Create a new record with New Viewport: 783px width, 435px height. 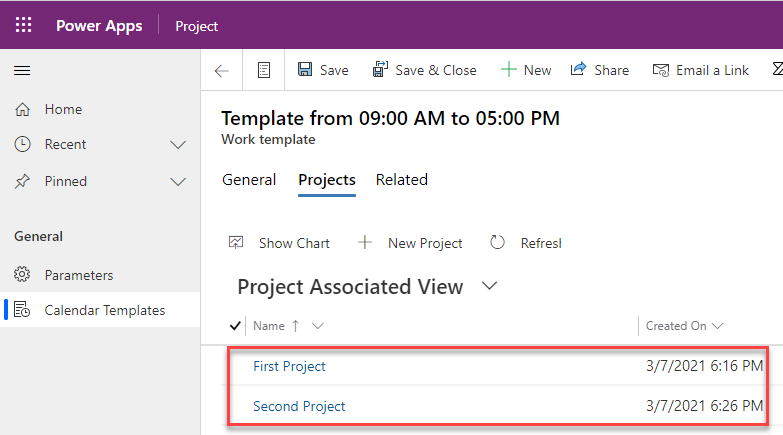(526, 70)
